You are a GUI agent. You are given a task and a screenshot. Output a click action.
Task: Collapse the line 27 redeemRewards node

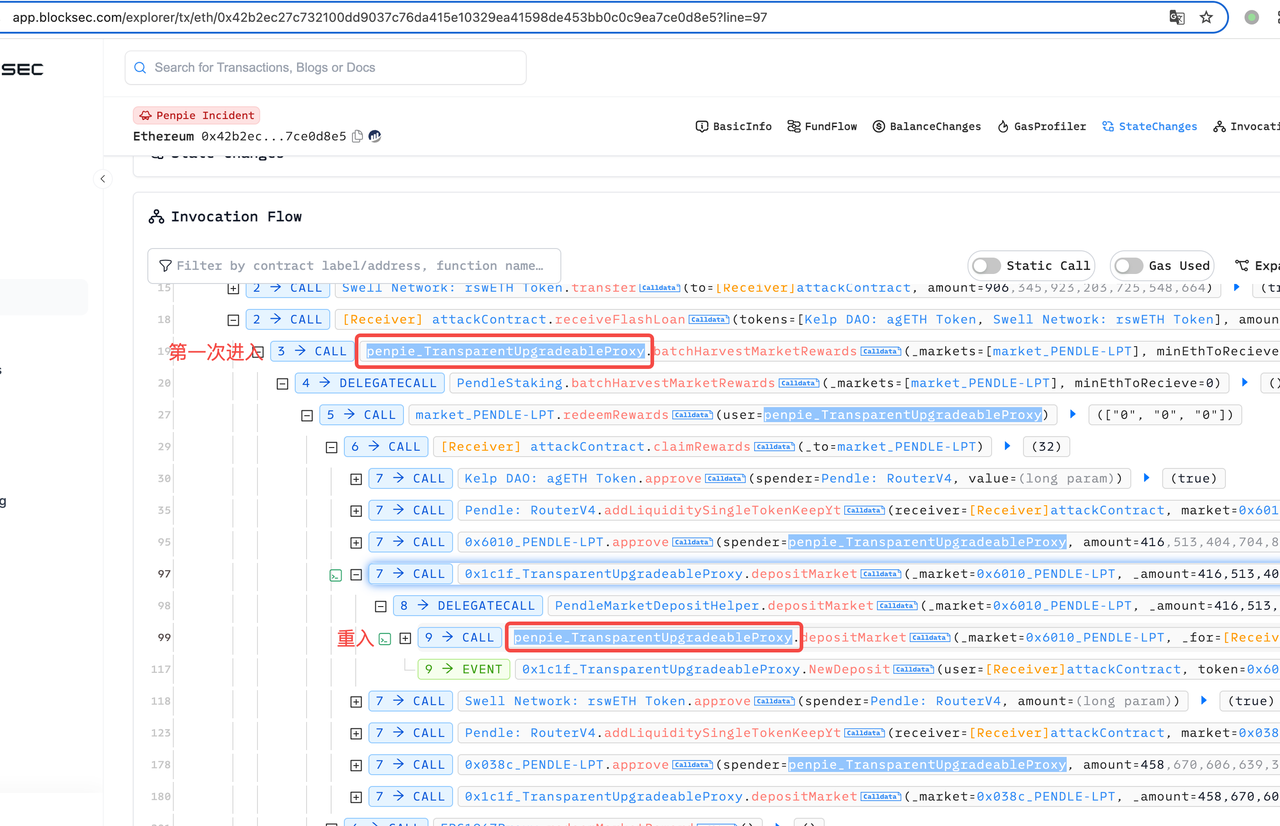click(307, 415)
